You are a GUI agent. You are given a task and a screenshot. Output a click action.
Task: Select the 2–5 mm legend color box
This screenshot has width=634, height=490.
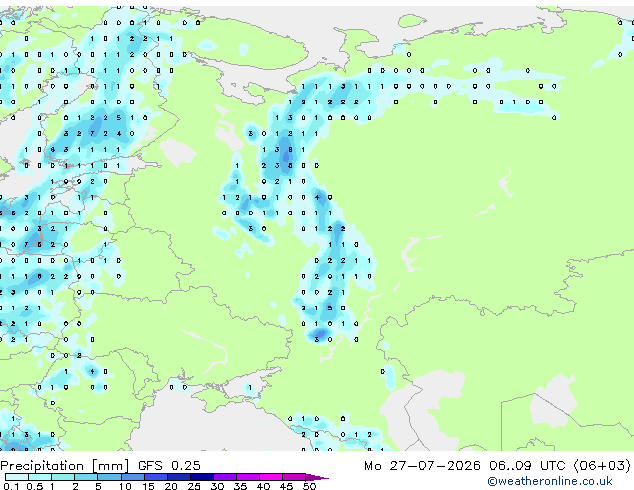point(86,477)
